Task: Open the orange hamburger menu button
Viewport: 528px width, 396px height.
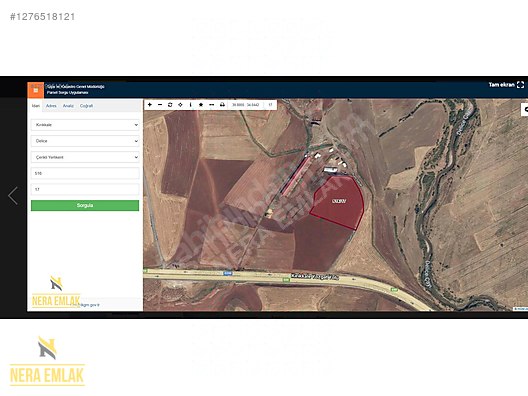Action: coord(36,90)
